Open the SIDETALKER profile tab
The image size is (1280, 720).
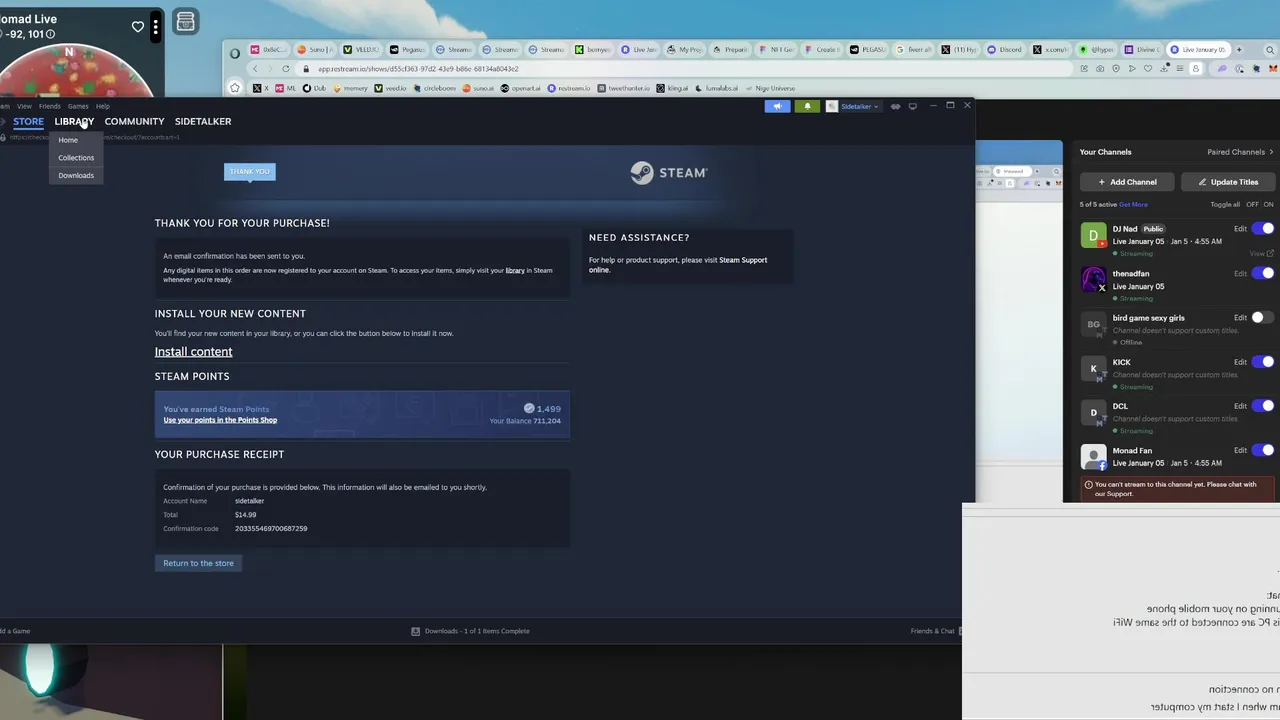[203, 121]
